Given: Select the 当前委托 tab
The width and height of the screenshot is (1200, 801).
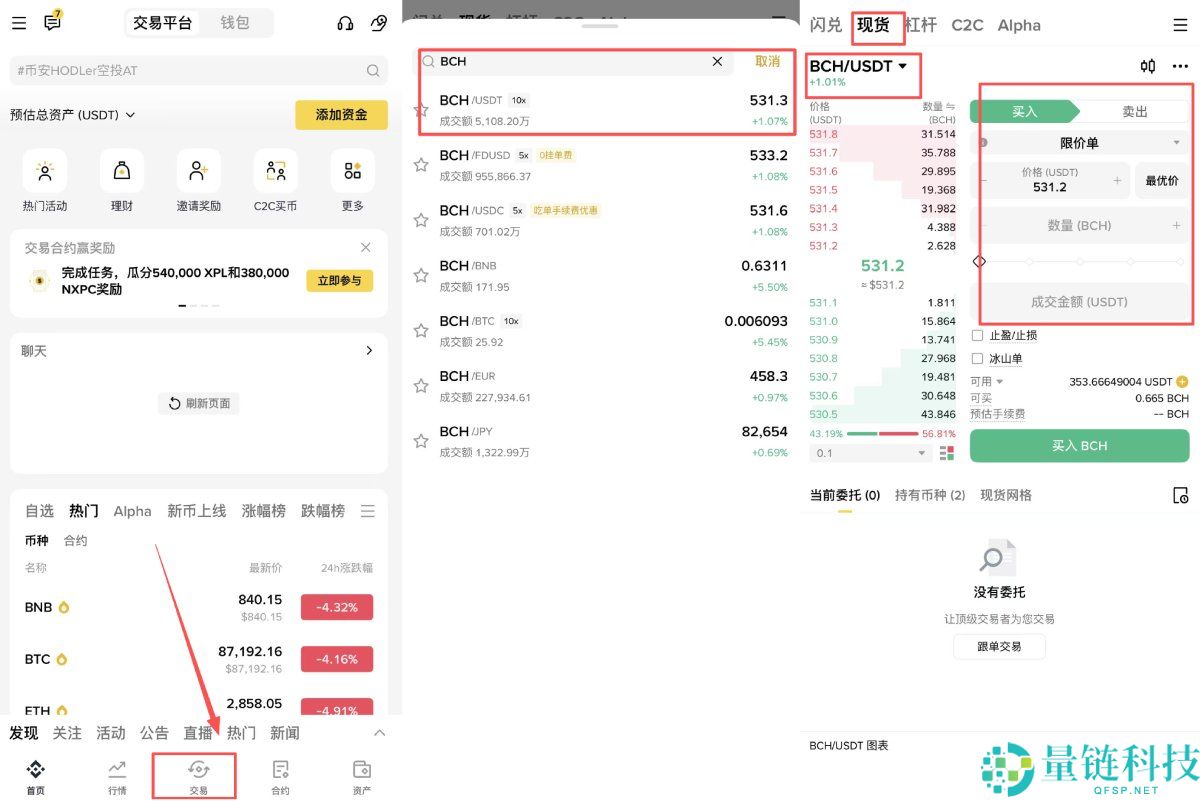Looking at the screenshot, I should pyautogui.click(x=844, y=495).
